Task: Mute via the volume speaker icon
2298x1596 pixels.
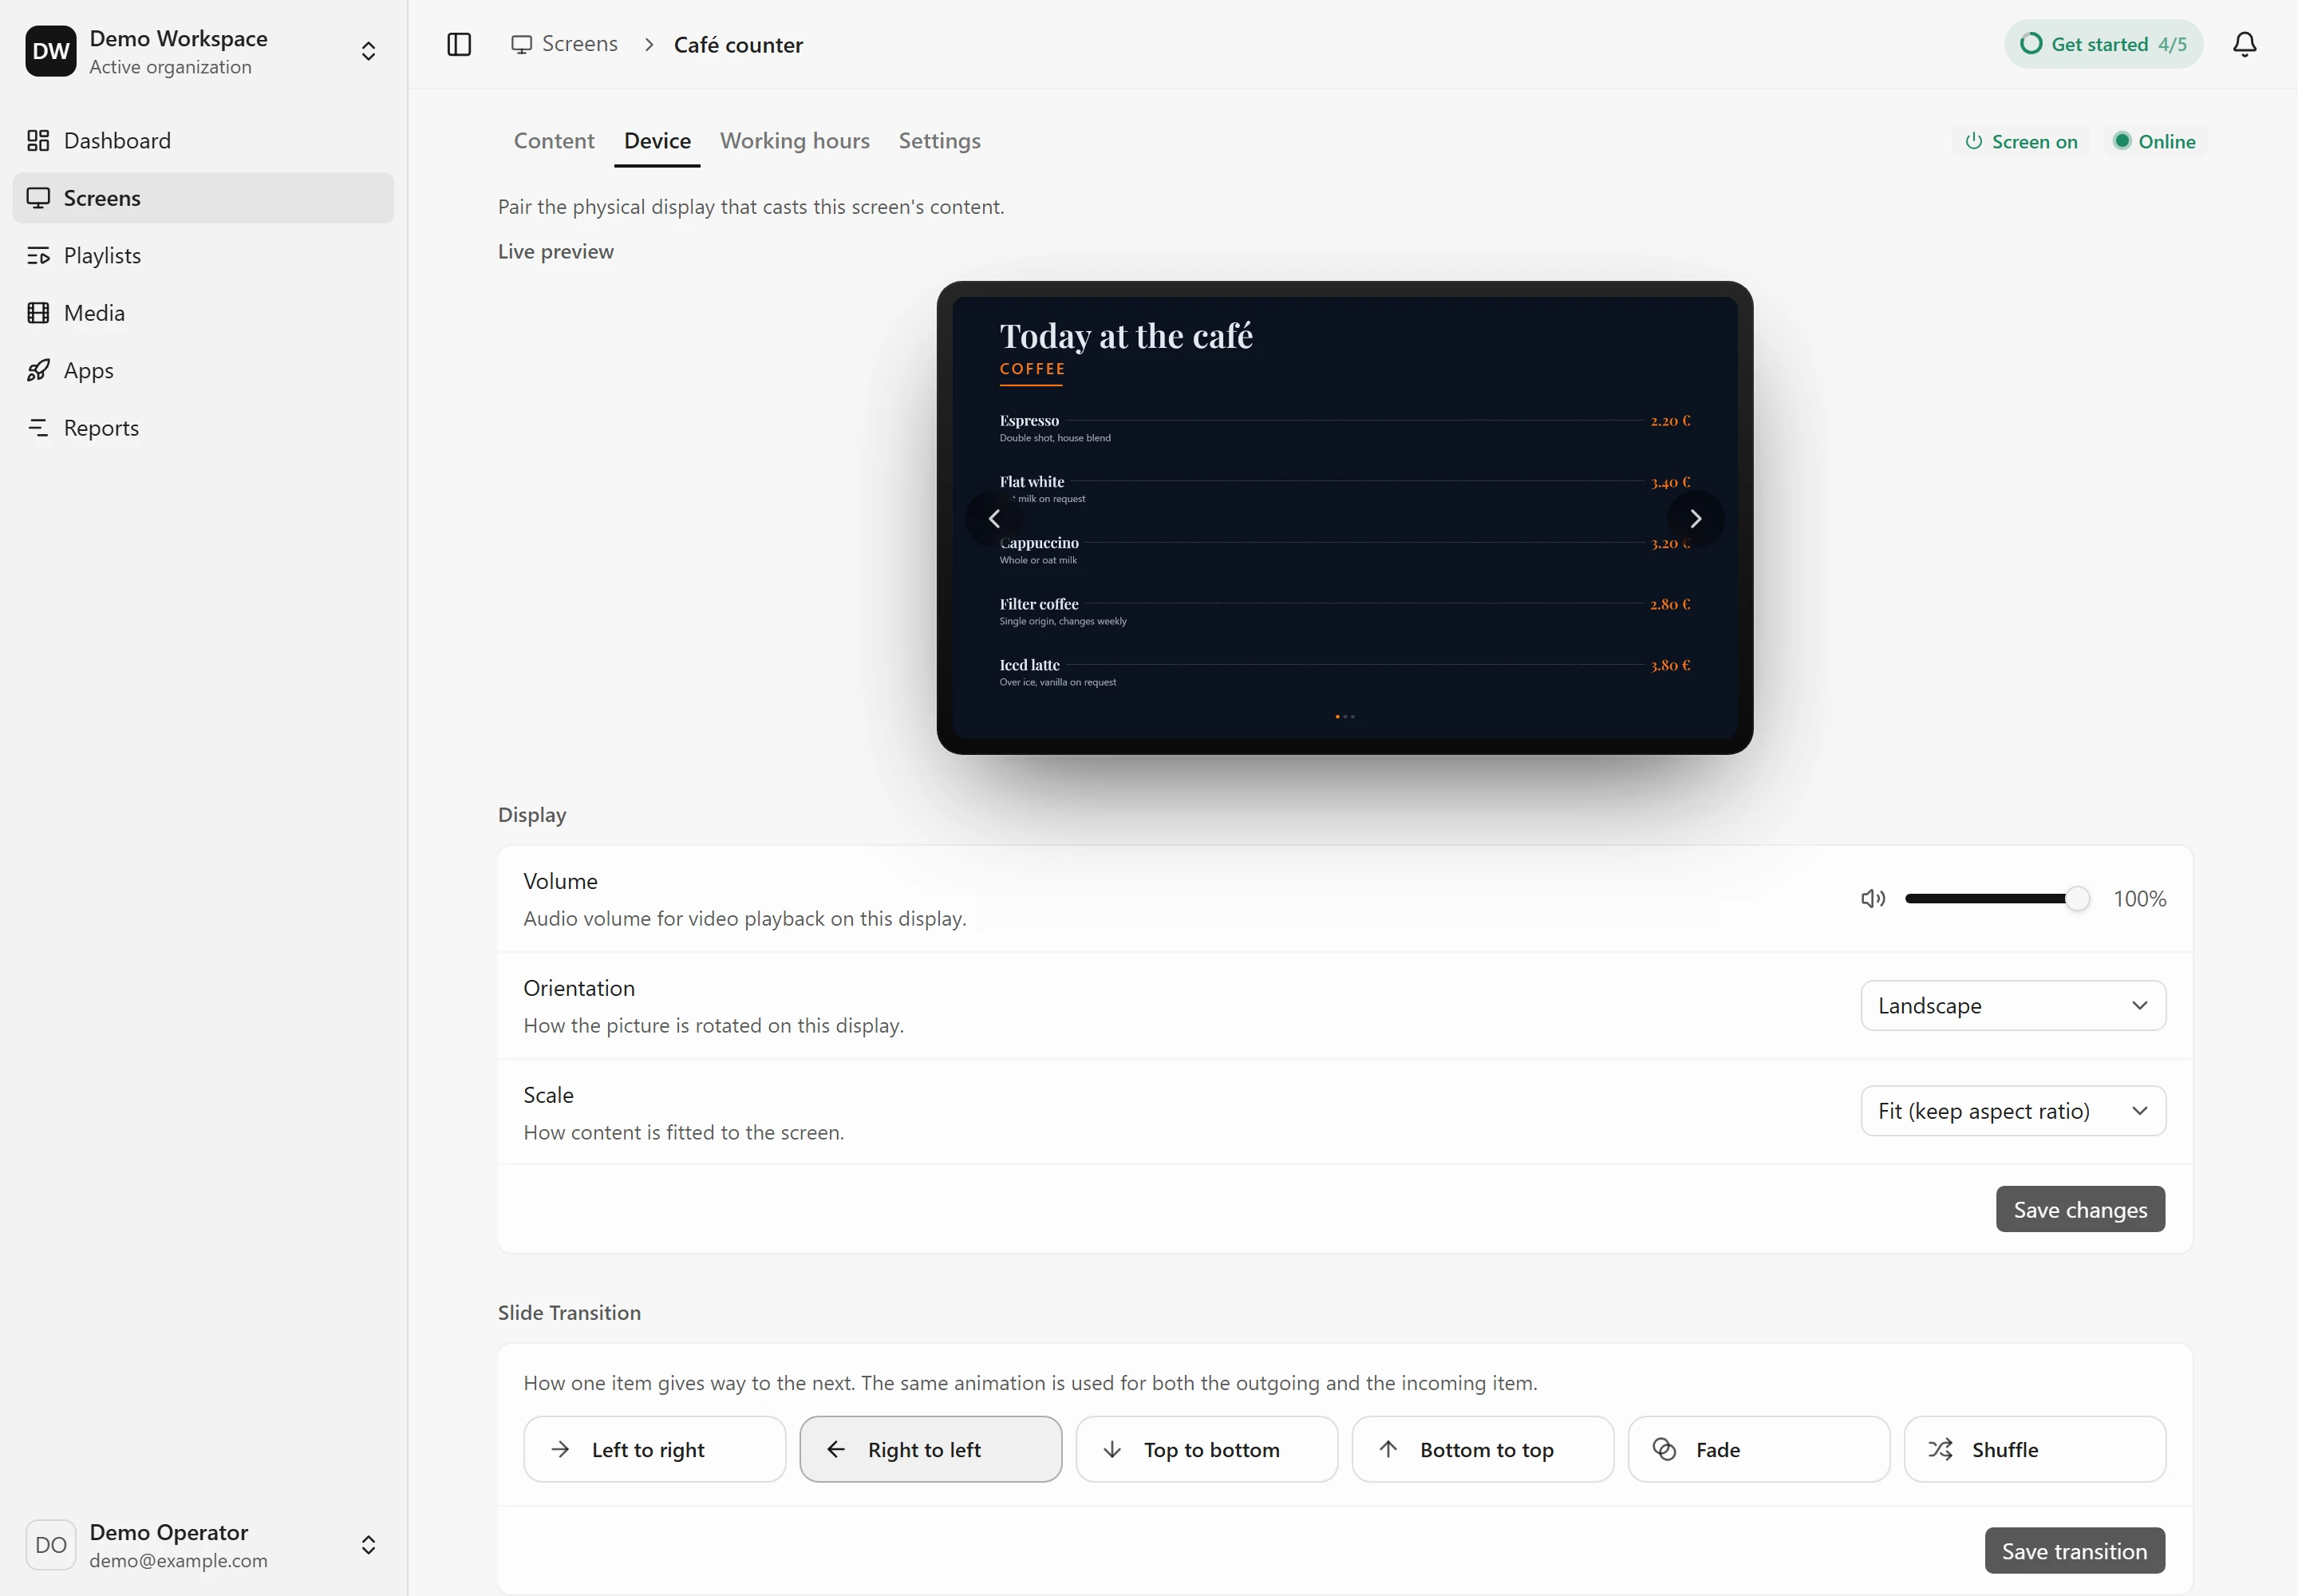Action: click(x=1872, y=899)
